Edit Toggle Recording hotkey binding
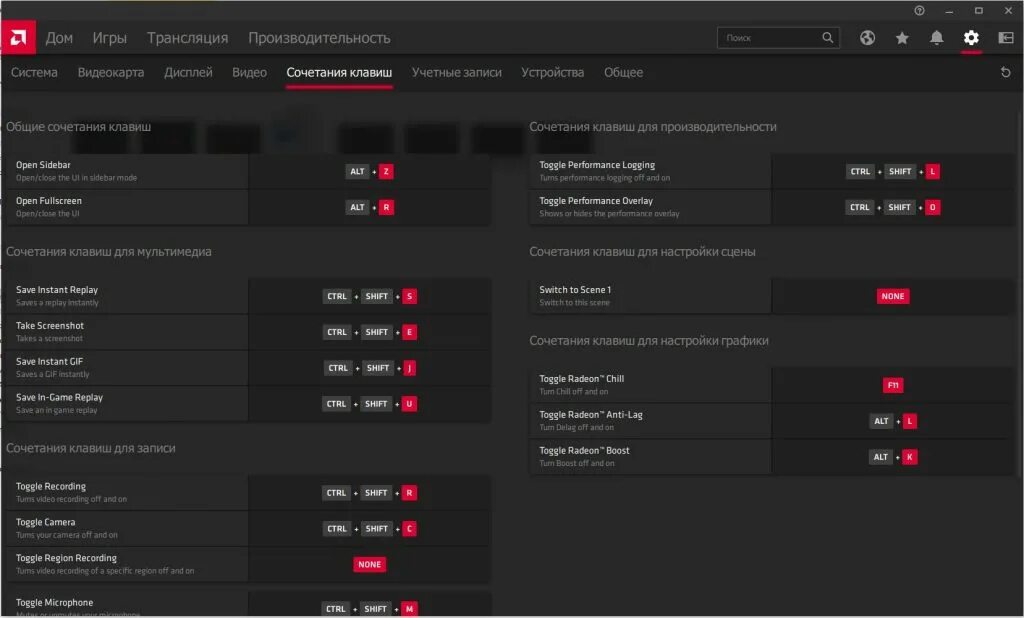Screen dimensions: 1024x618 pyautogui.click(x=370, y=493)
